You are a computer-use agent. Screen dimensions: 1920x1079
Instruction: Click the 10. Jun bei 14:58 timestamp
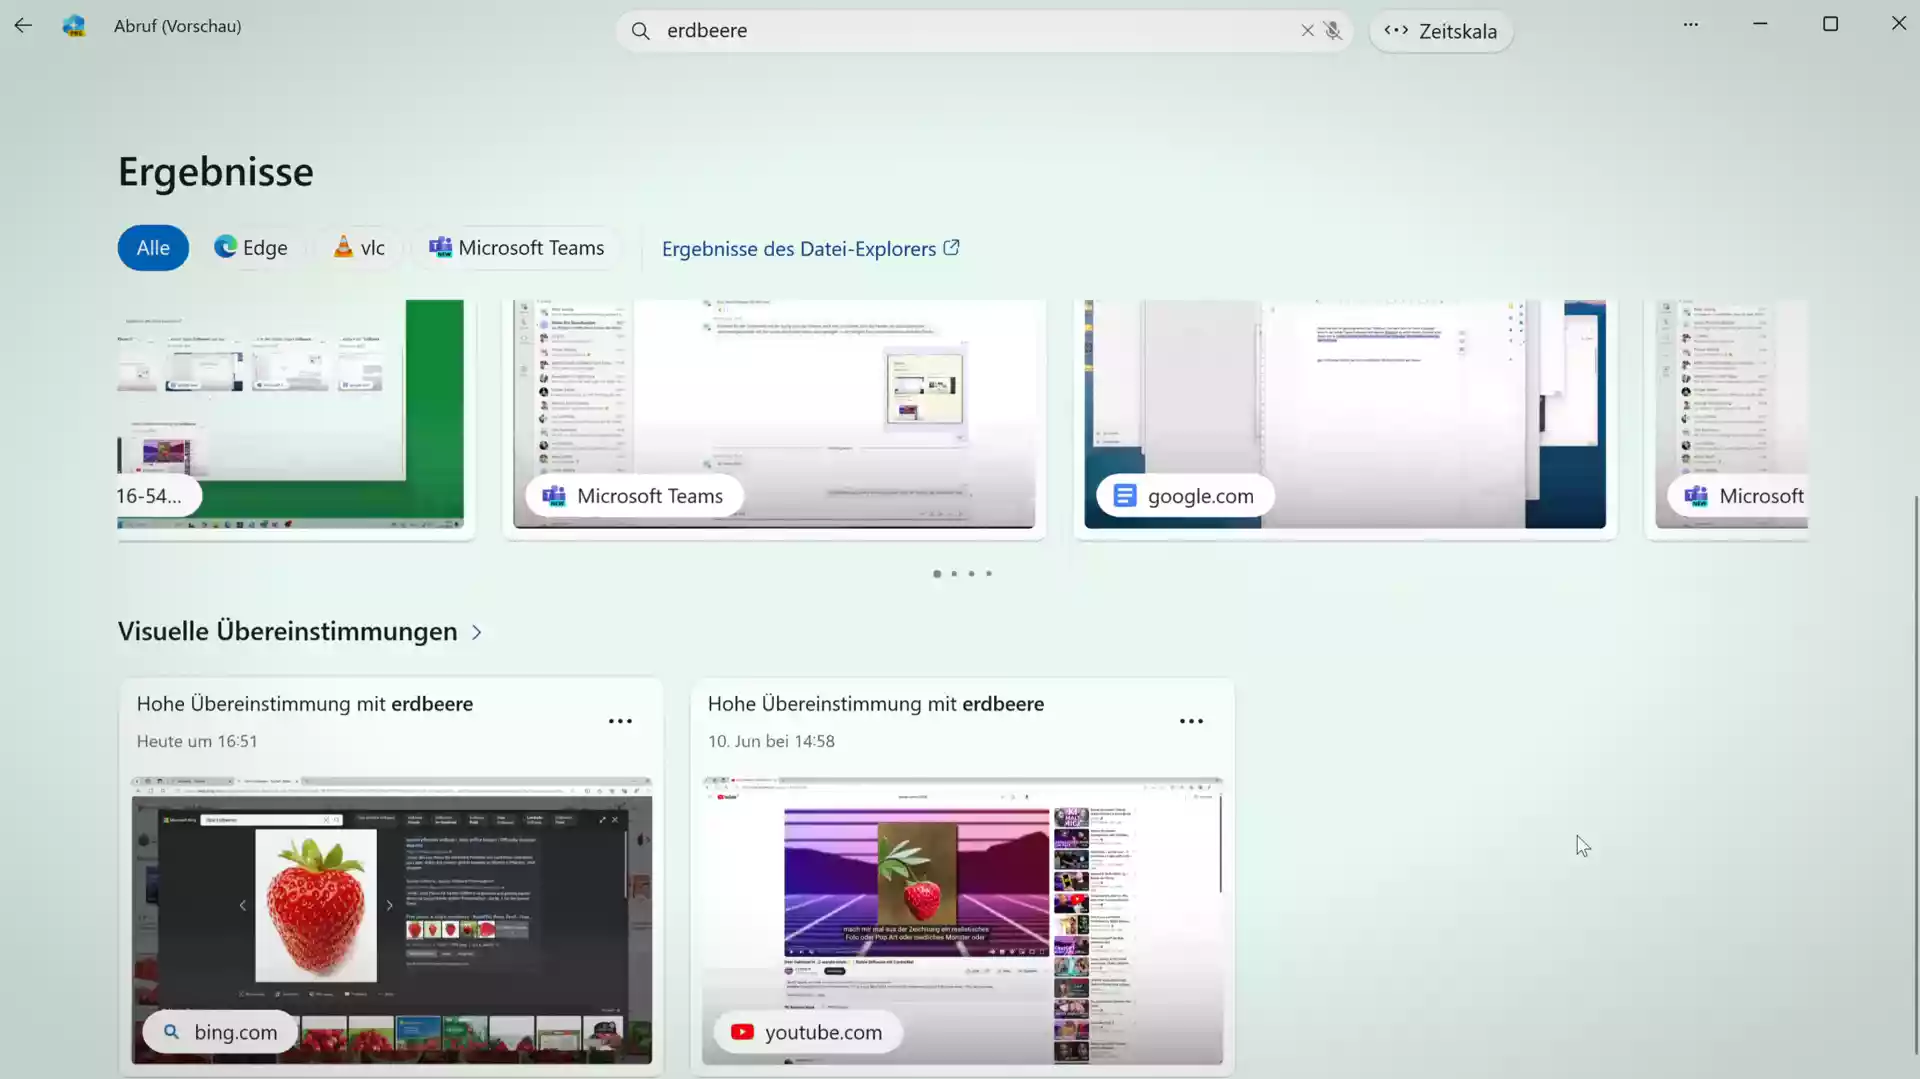[771, 742]
